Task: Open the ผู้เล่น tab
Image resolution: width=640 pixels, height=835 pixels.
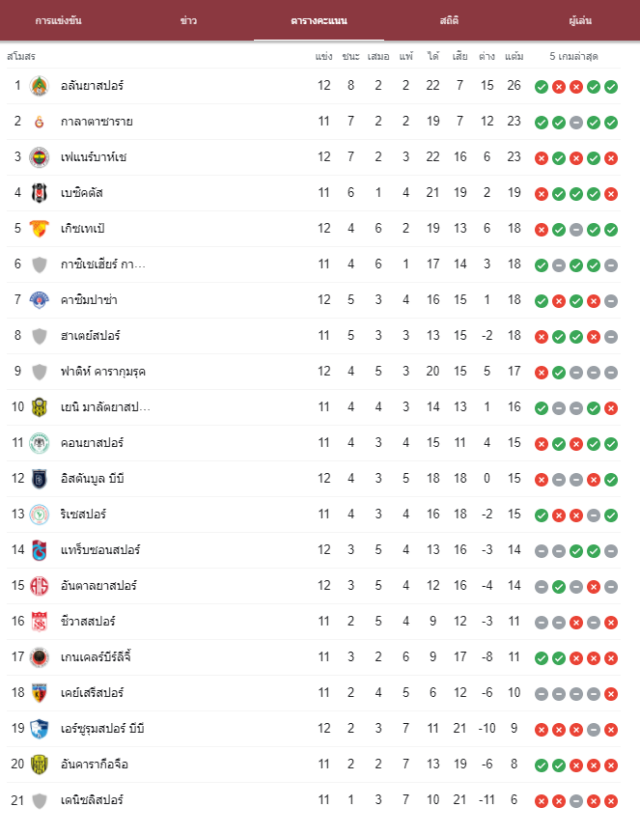Action: [580, 21]
